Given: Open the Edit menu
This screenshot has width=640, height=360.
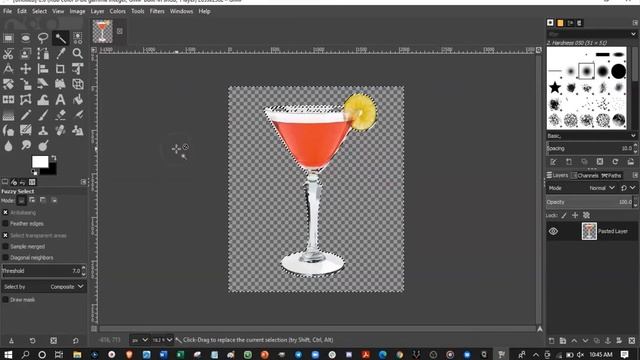Looking at the screenshot, I should (22, 11).
